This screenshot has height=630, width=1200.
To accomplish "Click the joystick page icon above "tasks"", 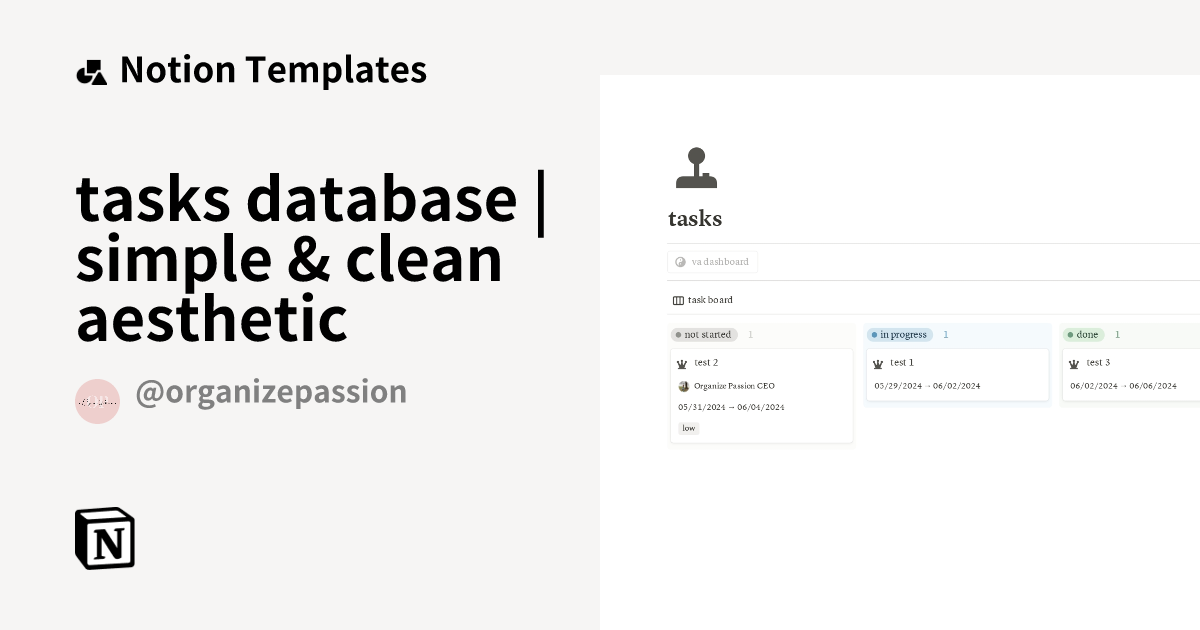I will 695,167.
